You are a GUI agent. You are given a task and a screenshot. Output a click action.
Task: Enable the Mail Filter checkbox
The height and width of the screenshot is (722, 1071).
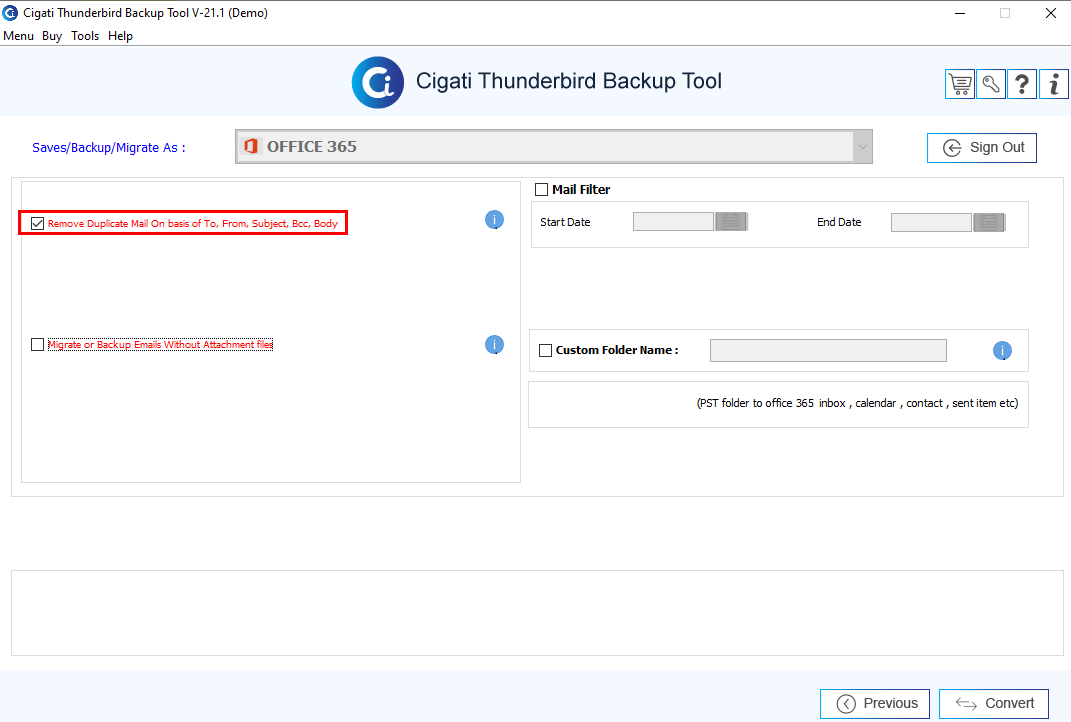[x=542, y=190]
